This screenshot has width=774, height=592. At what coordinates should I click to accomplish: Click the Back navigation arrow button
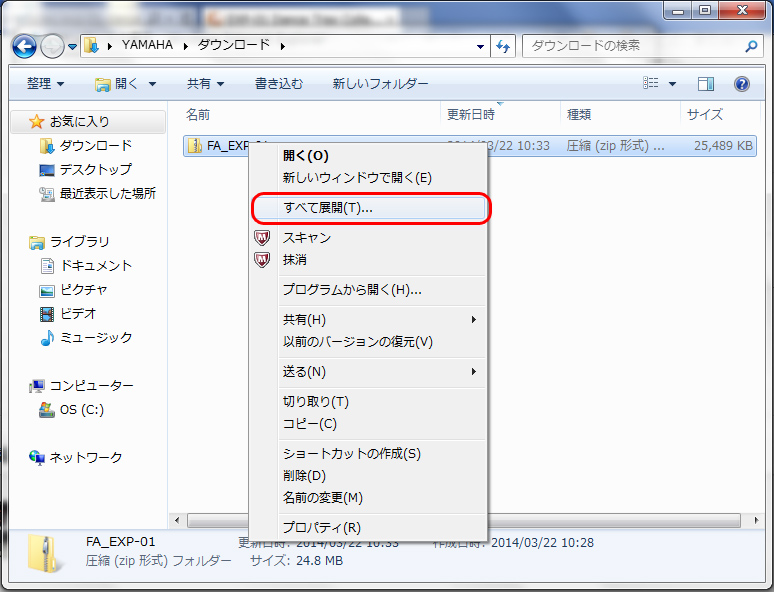click(x=24, y=46)
